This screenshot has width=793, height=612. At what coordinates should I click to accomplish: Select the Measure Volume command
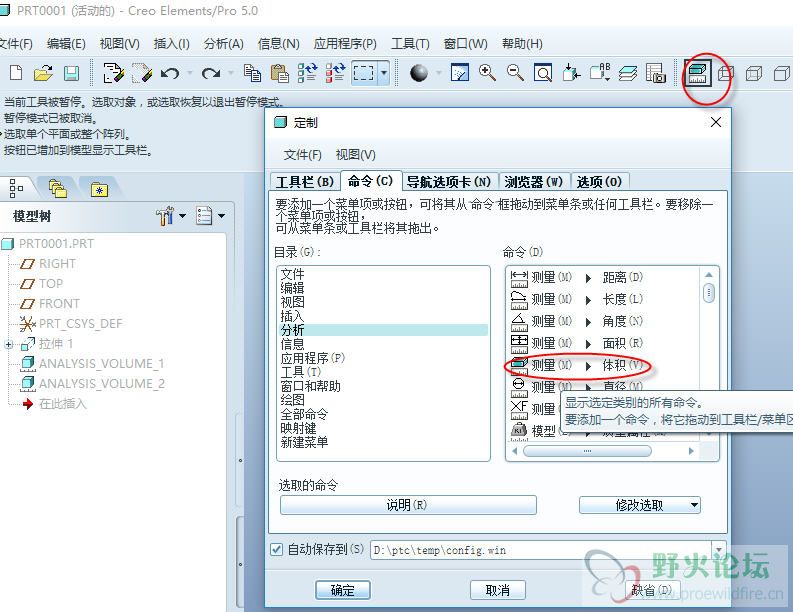[577, 365]
